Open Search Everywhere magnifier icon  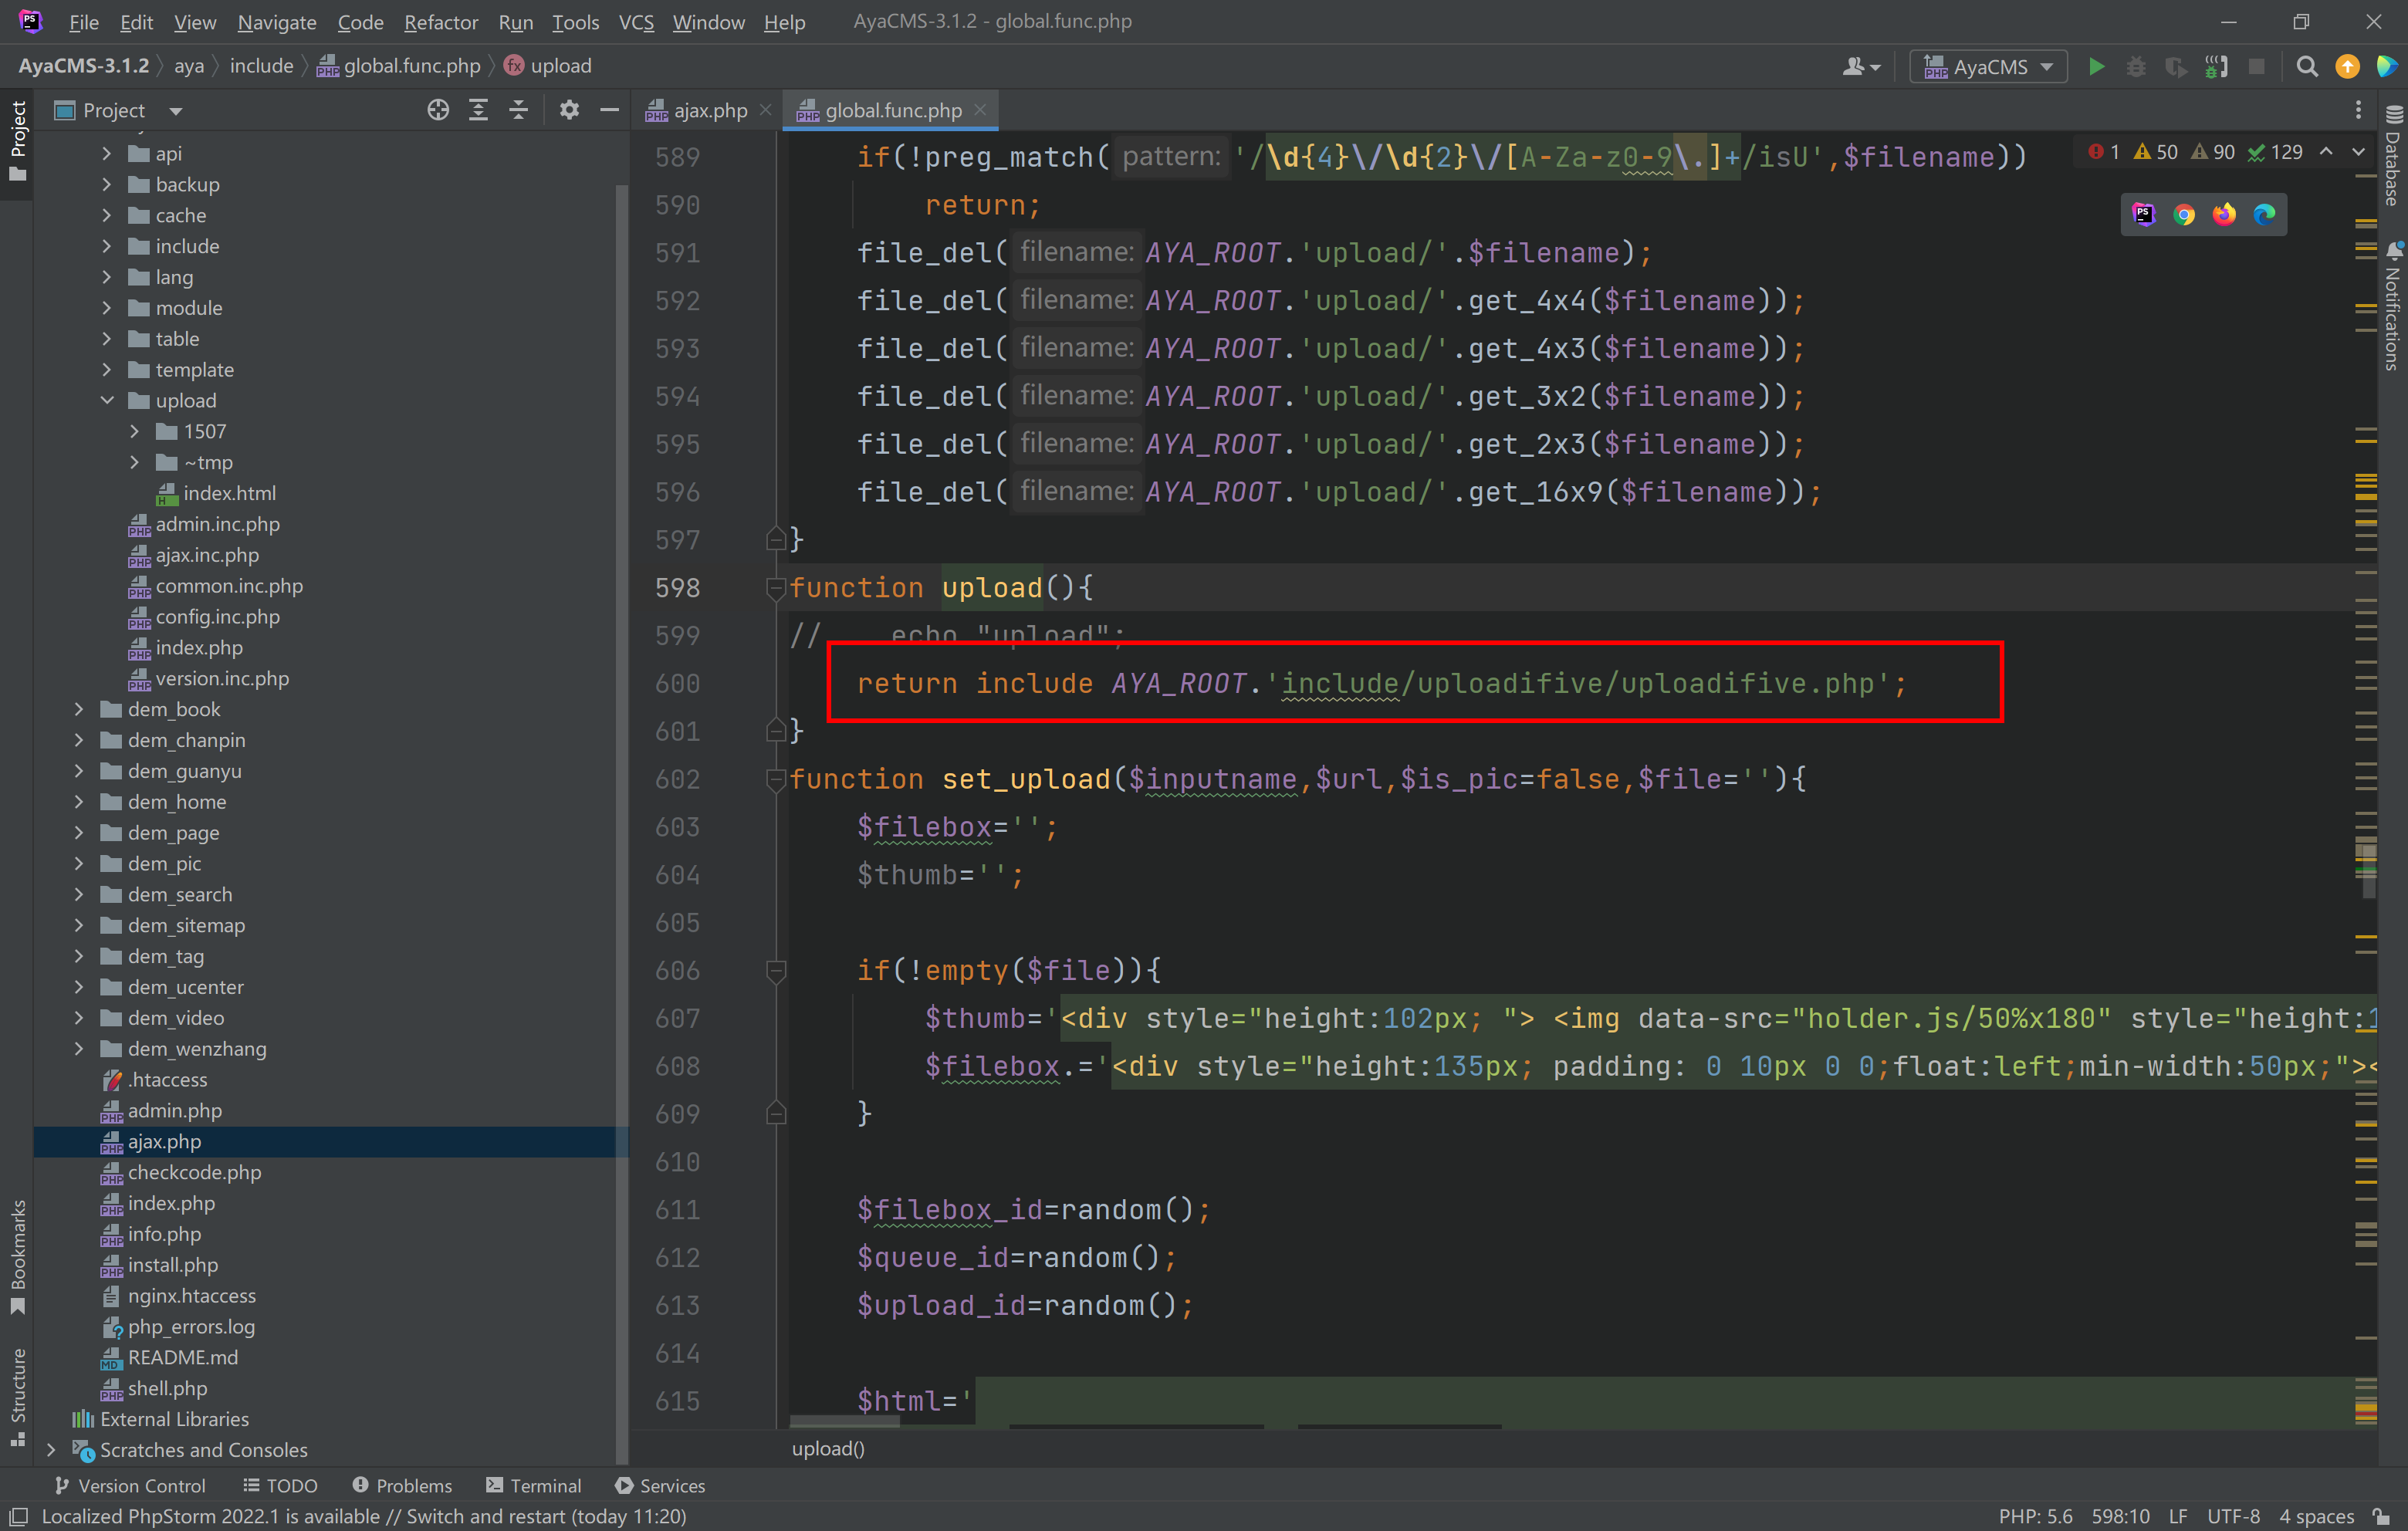pos(2307,67)
